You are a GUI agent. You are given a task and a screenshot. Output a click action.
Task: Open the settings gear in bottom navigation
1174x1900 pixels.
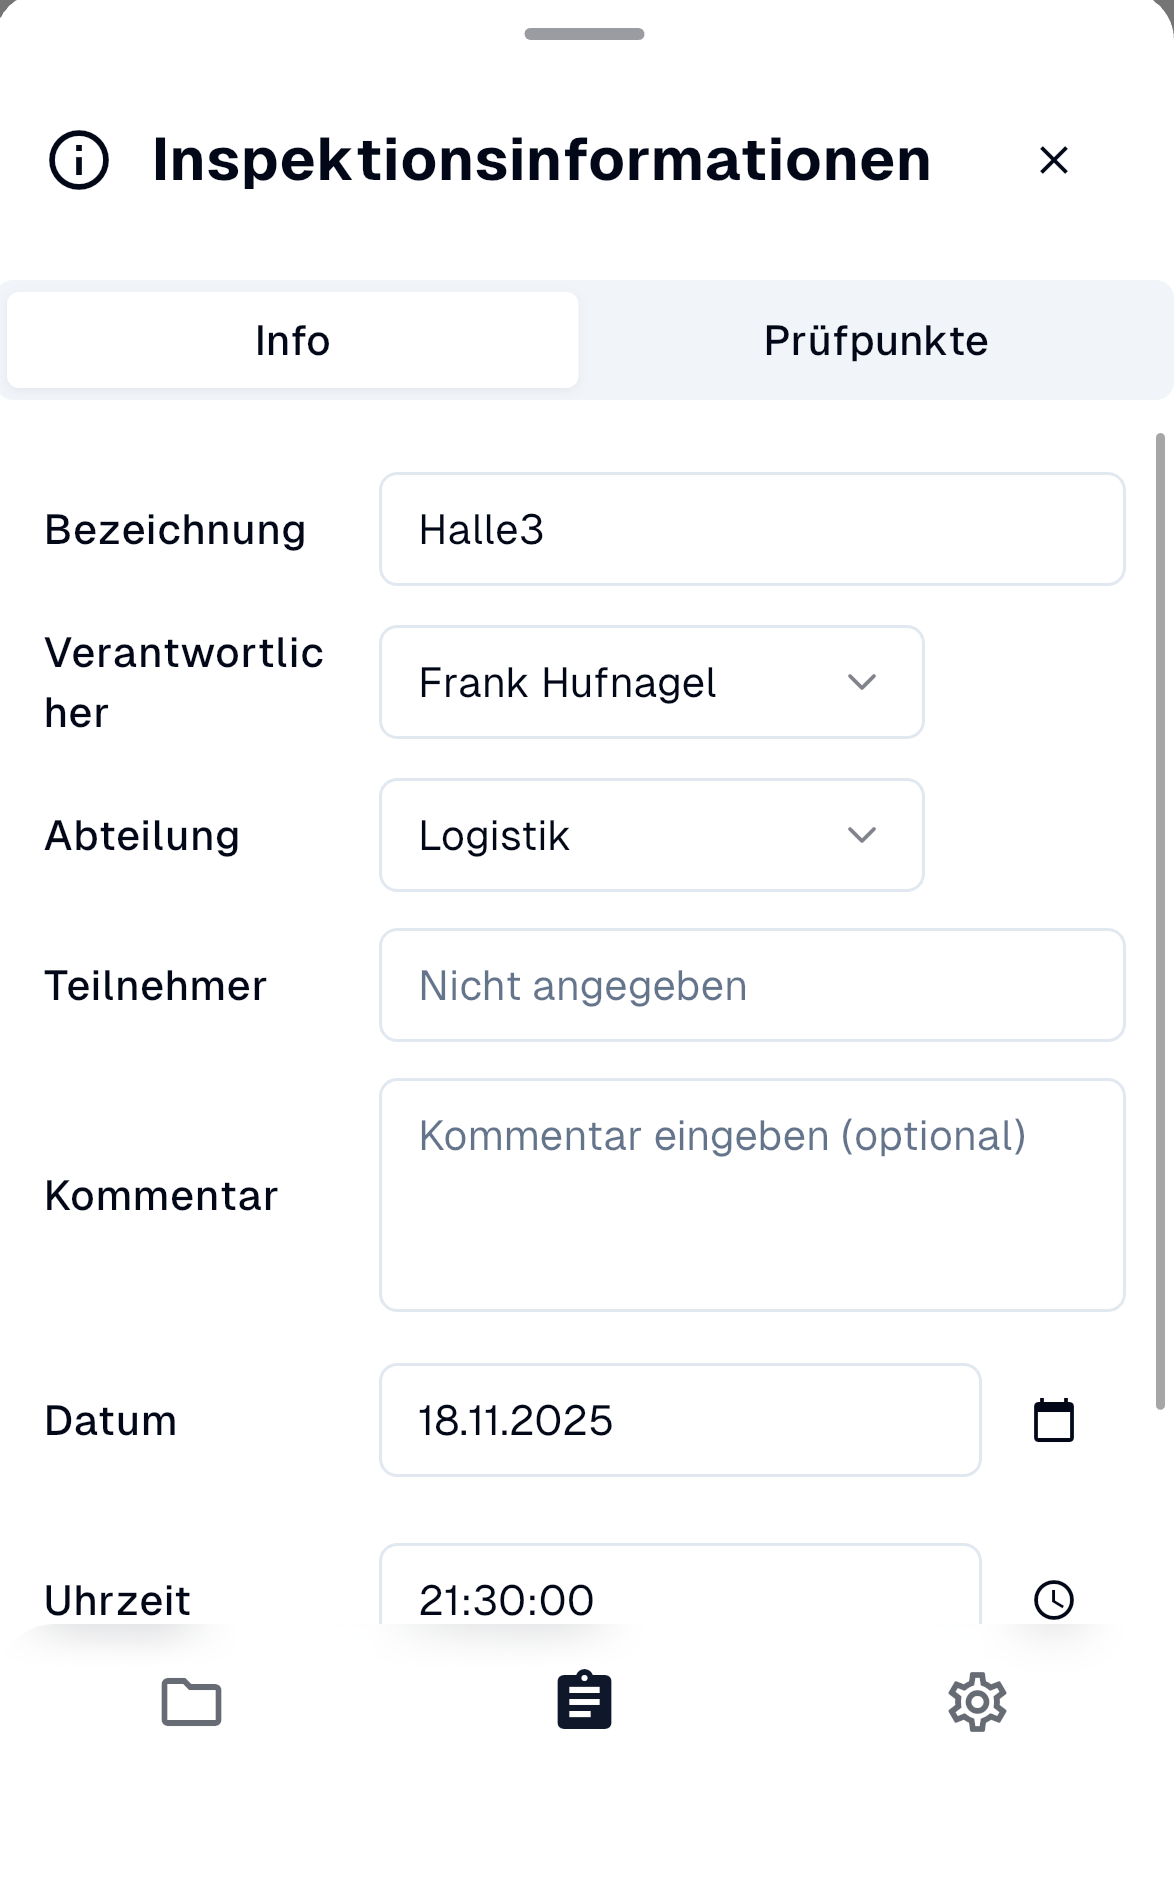point(977,1701)
